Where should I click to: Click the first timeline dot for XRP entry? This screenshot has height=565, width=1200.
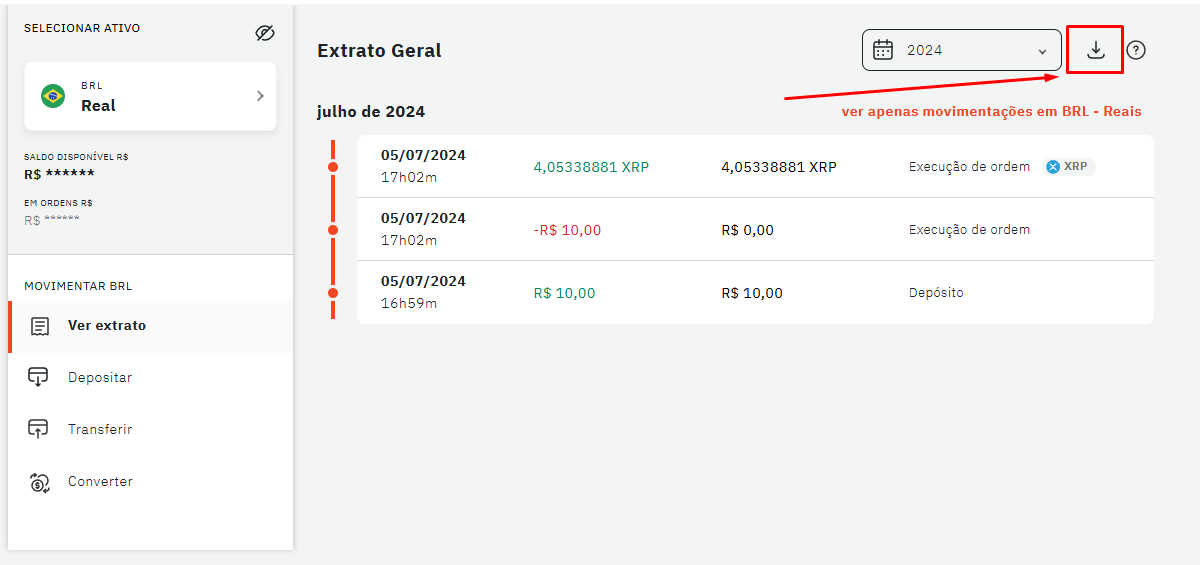click(x=333, y=167)
